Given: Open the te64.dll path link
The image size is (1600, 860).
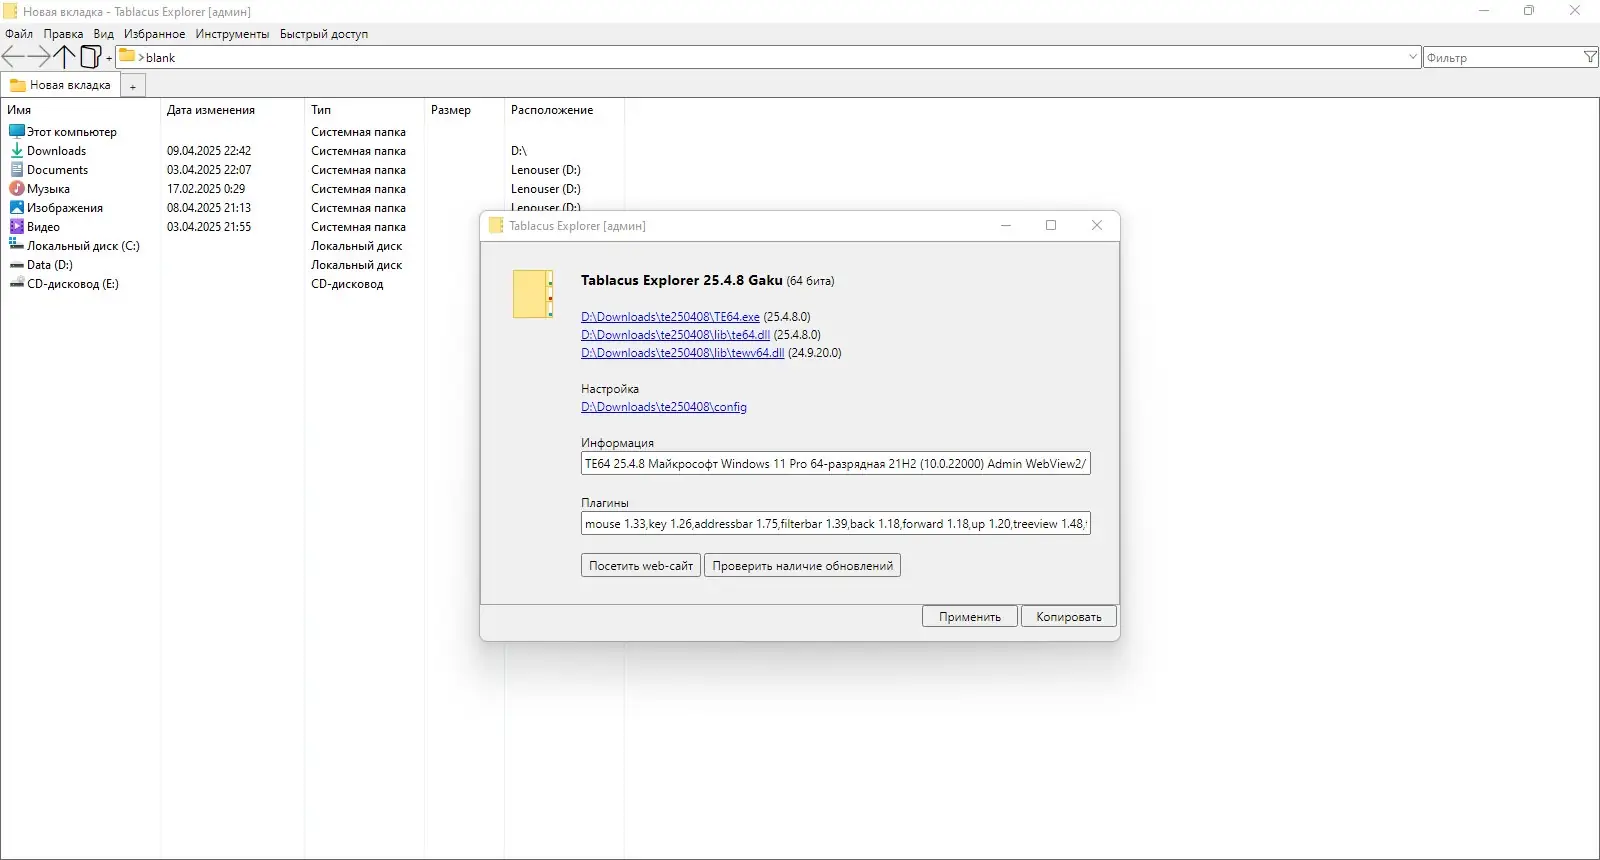Looking at the screenshot, I should click(675, 335).
